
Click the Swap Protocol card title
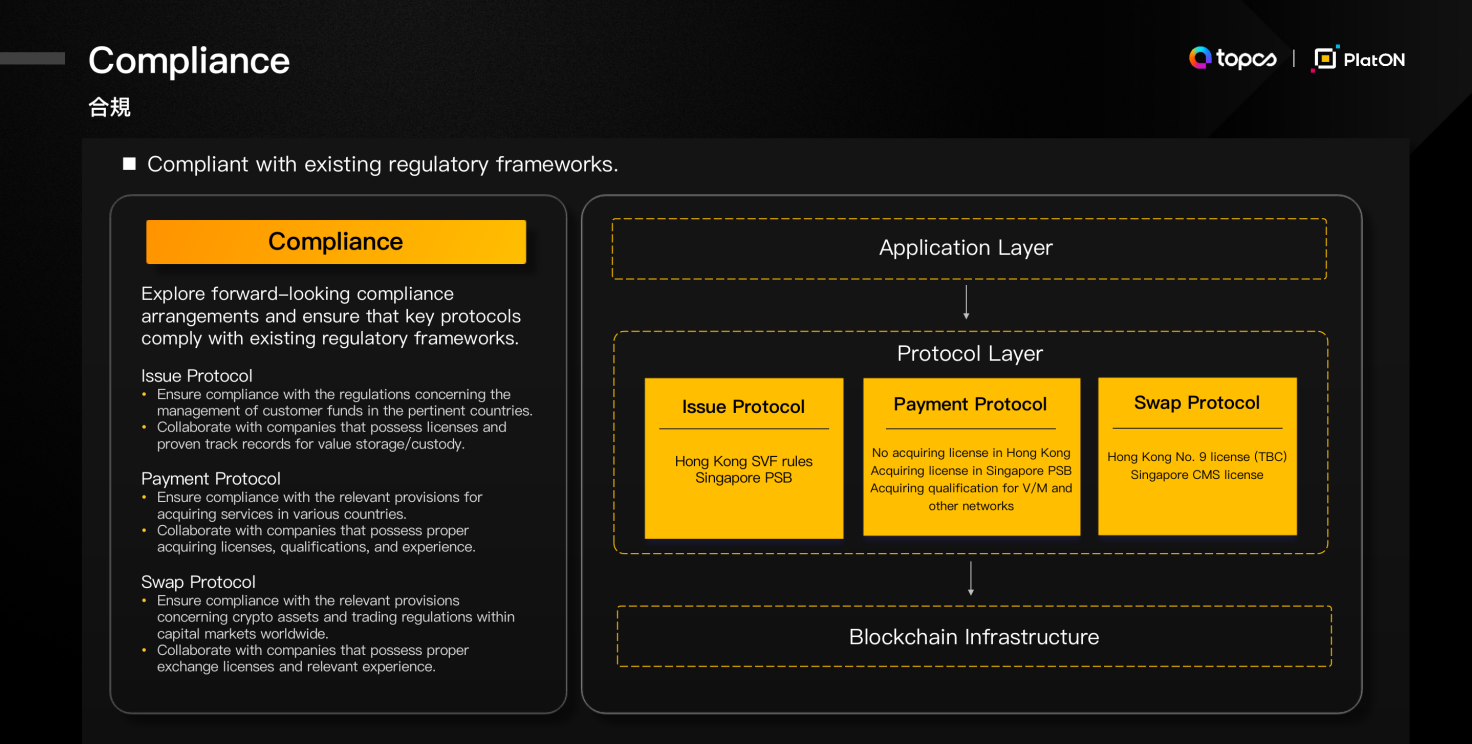tap(1197, 403)
